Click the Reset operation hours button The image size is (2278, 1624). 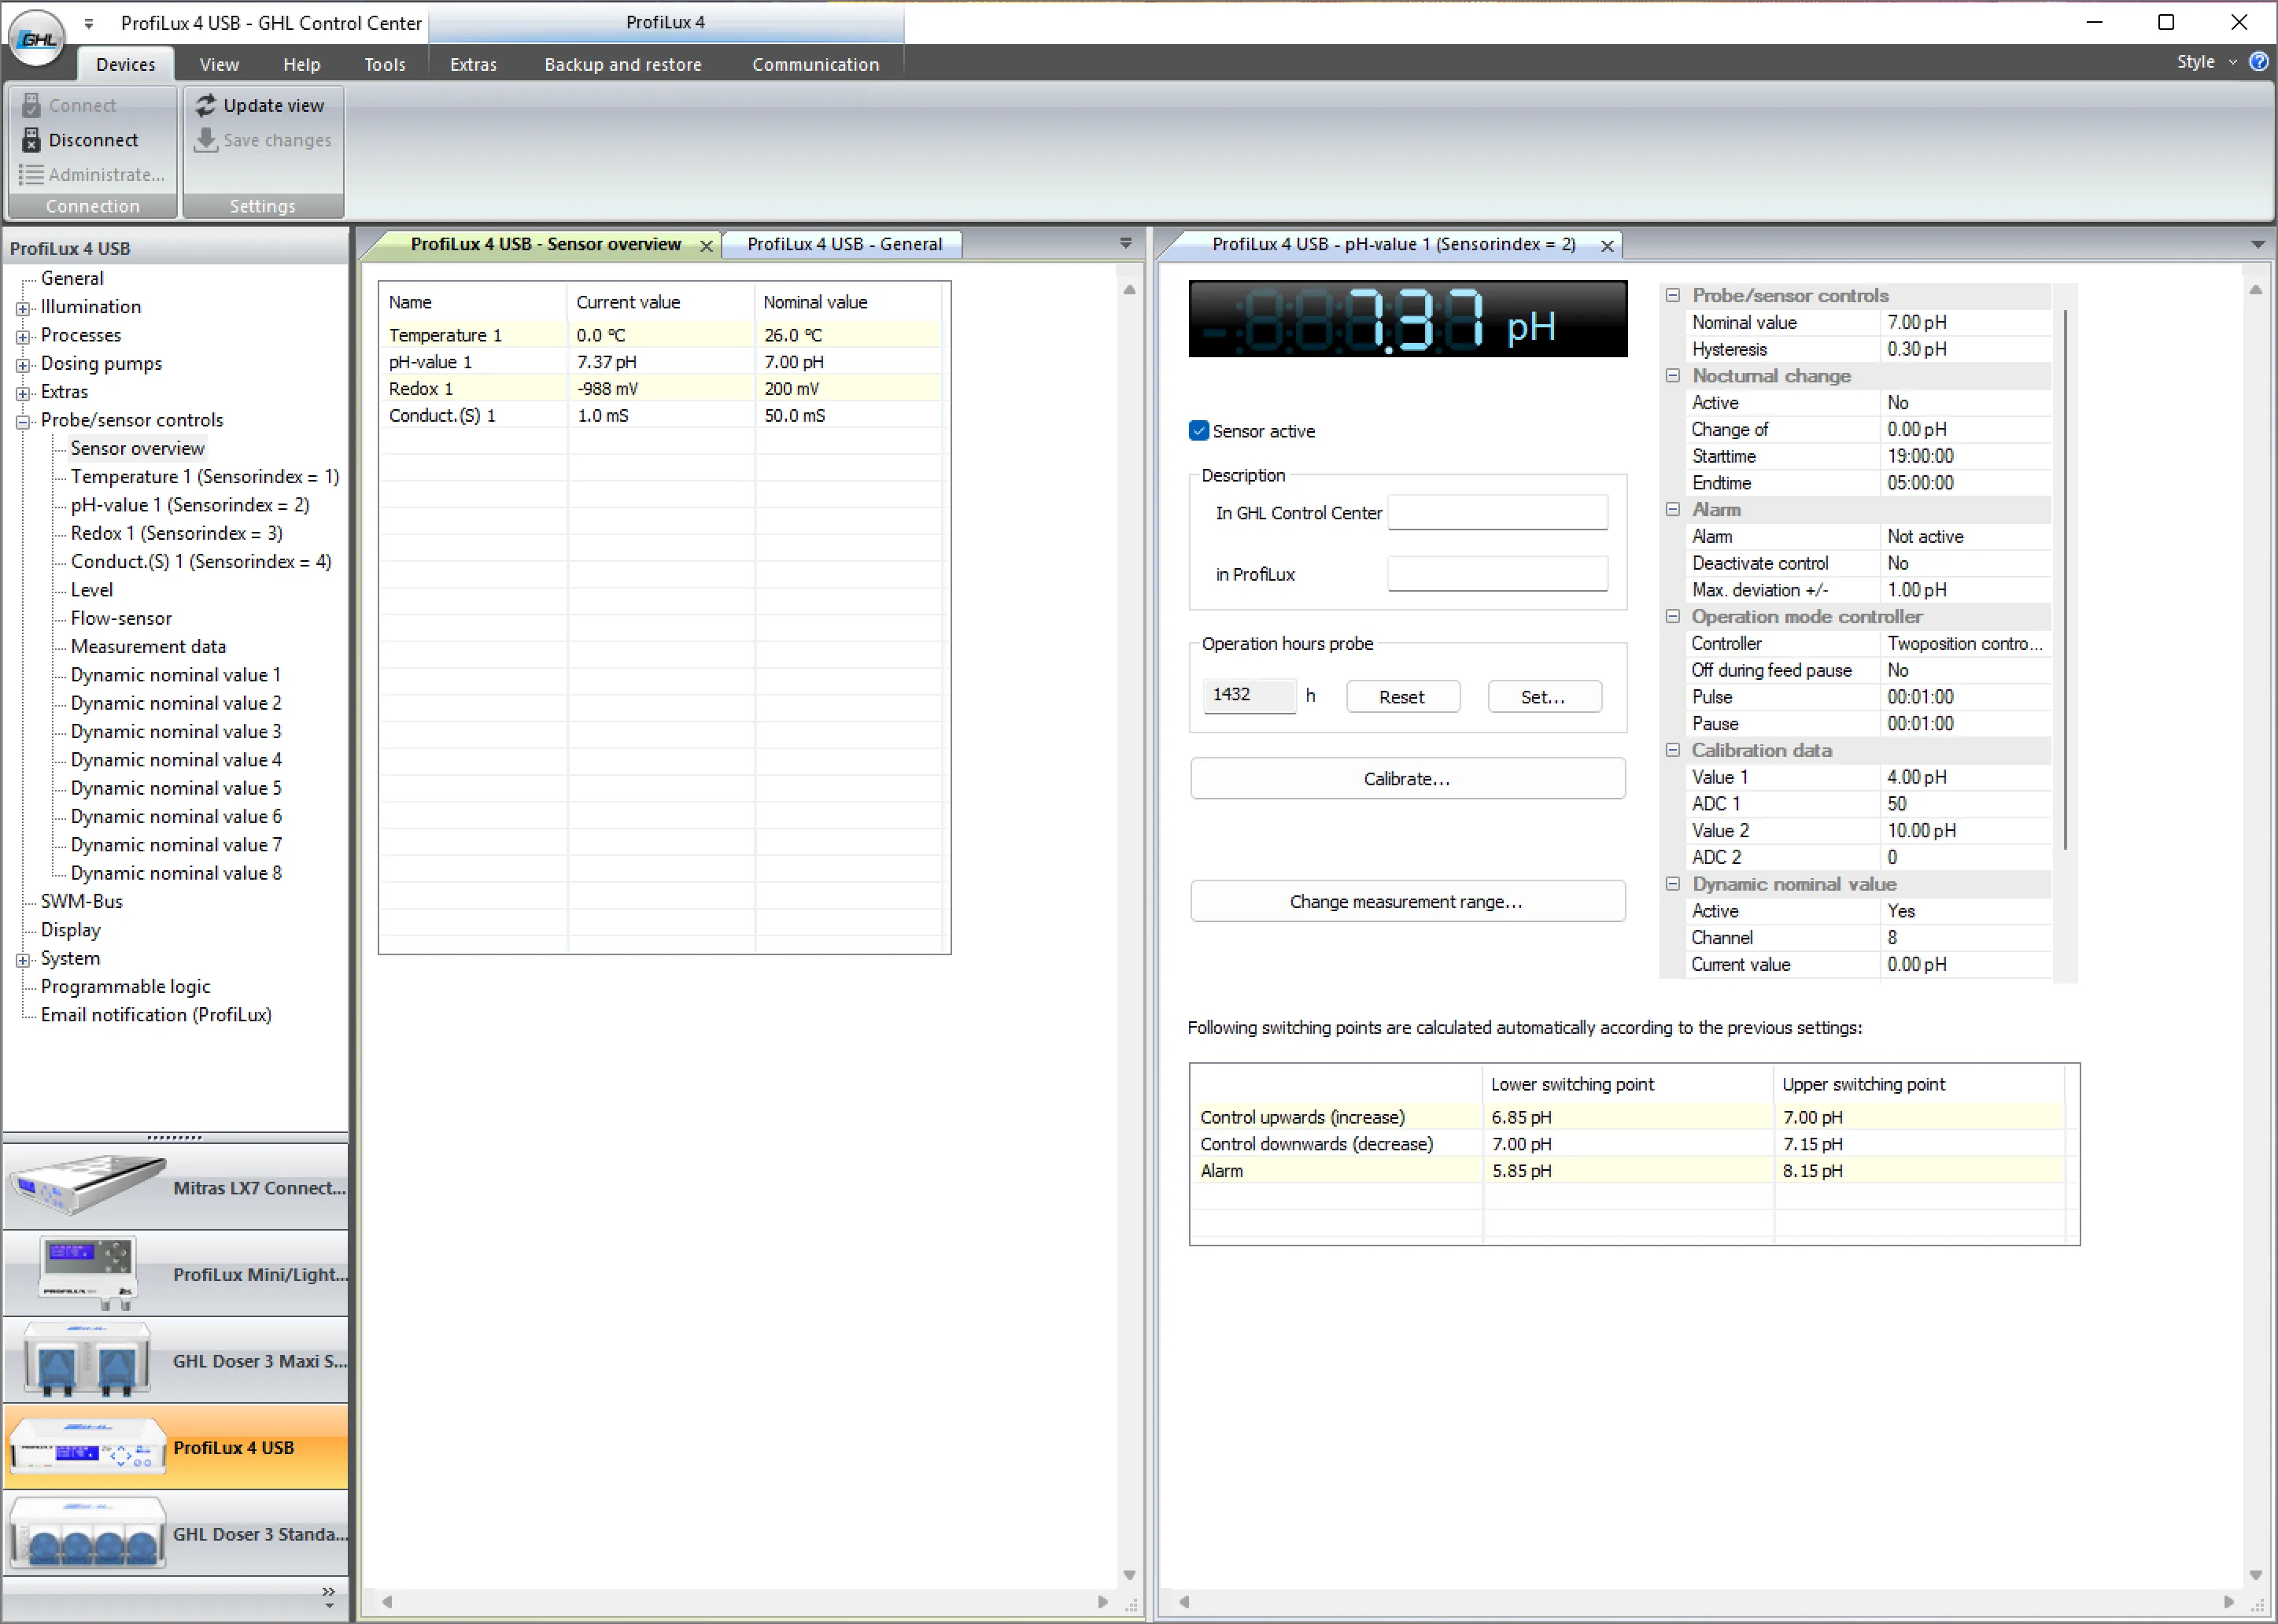point(1402,697)
